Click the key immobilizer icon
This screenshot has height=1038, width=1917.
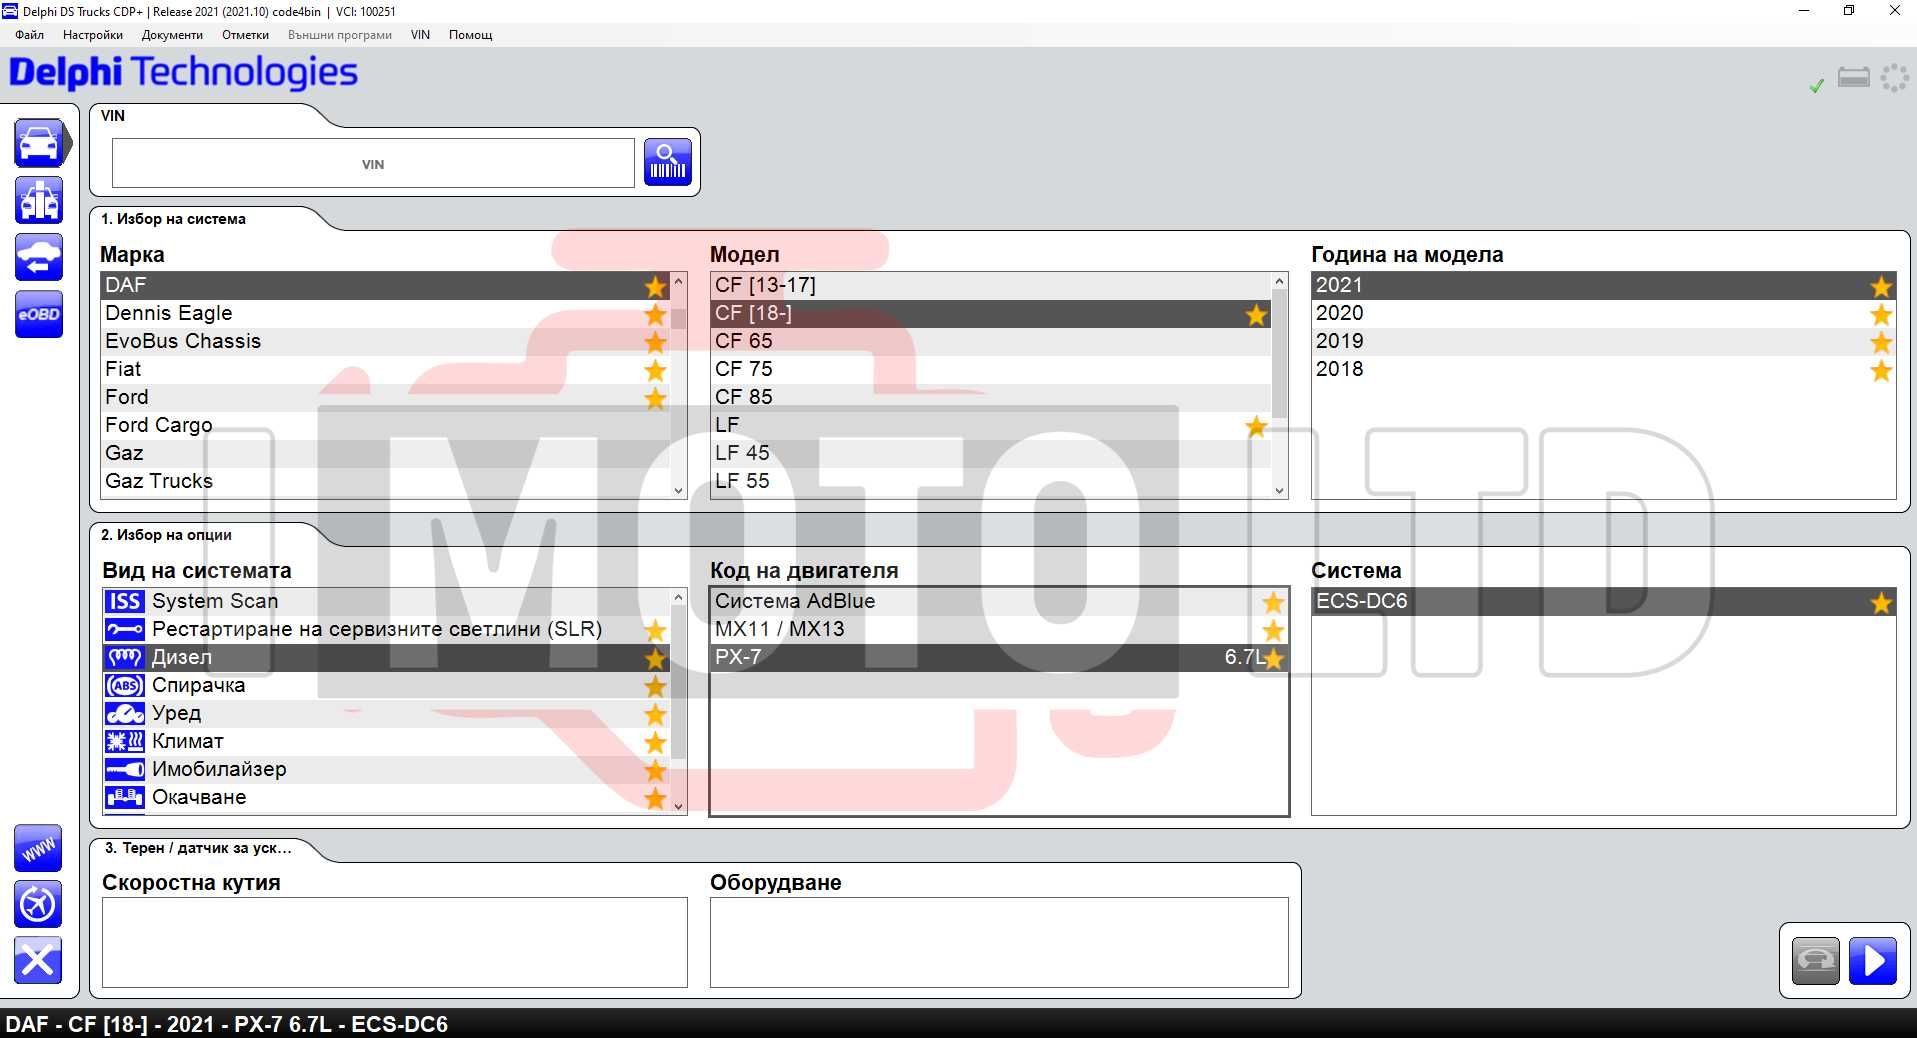pyautogui.click(x=125, y=769)
